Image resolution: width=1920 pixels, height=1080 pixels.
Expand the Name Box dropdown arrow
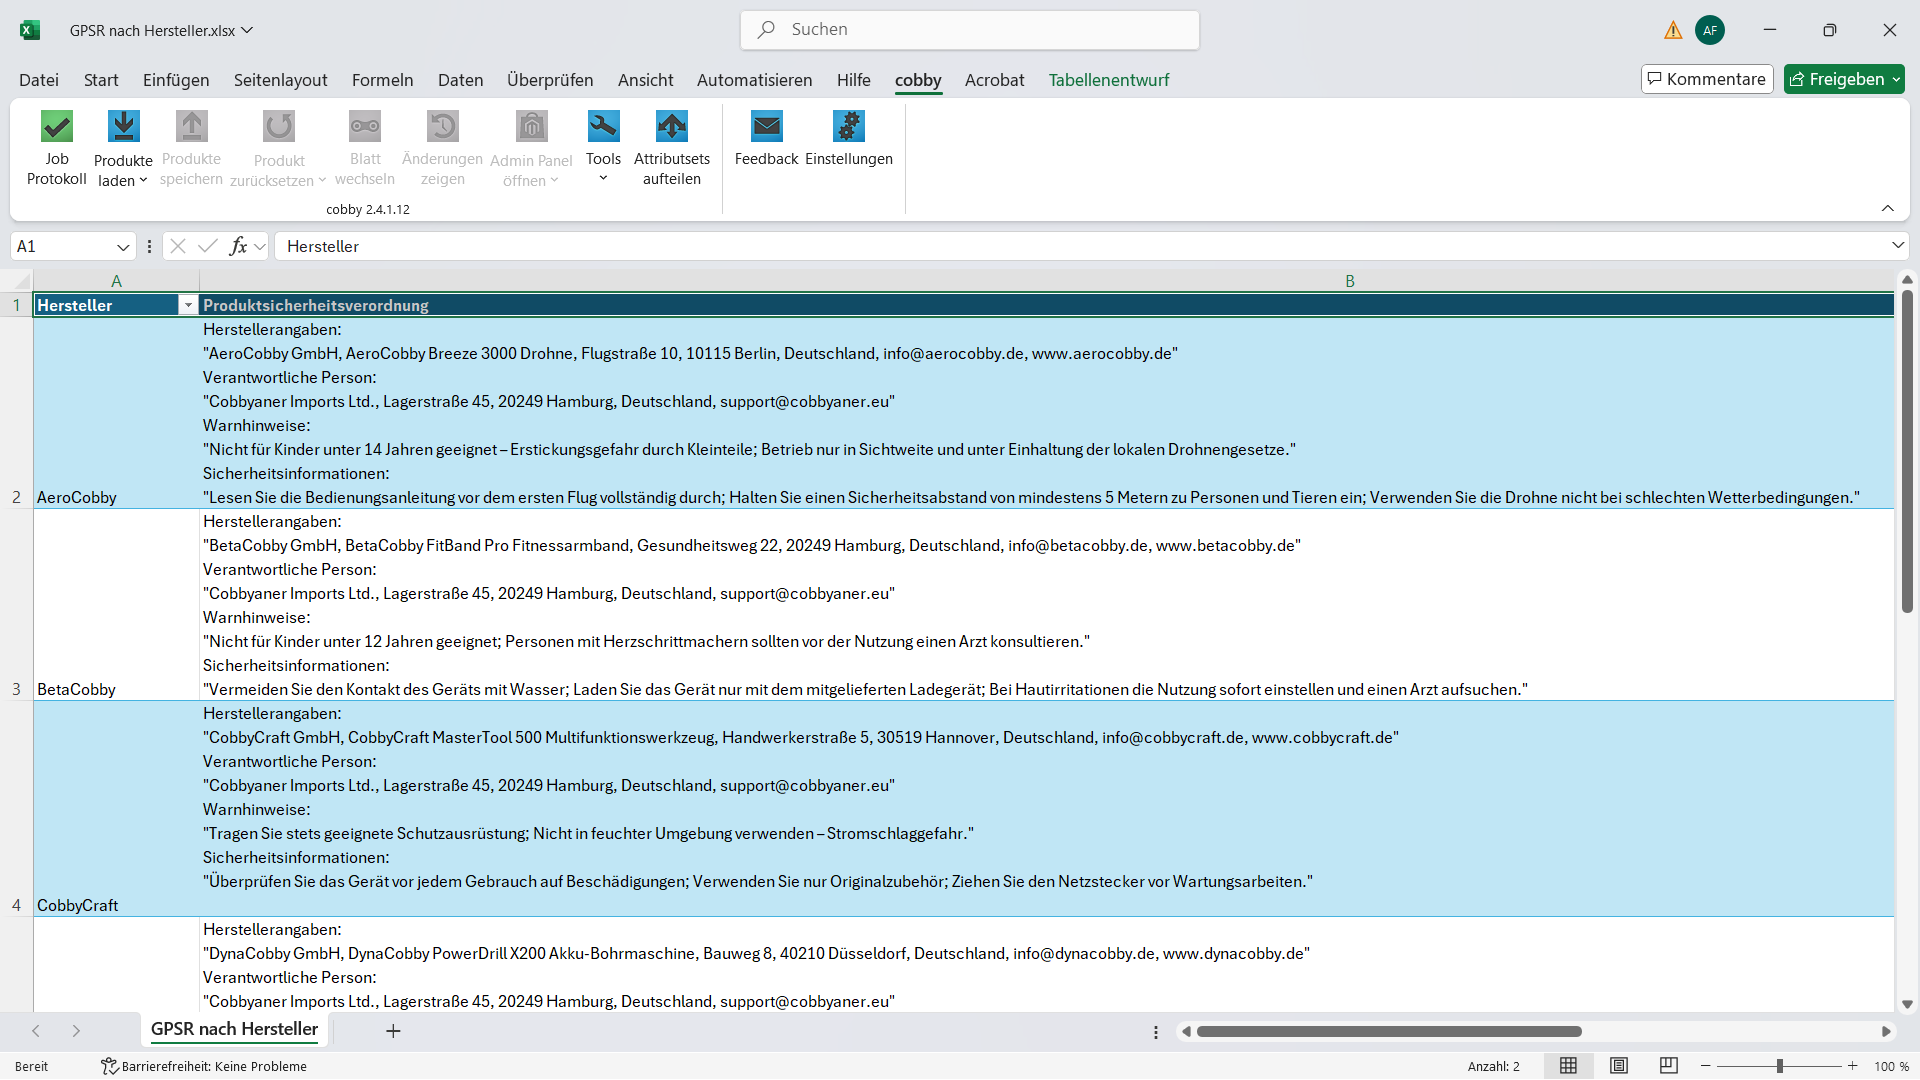pos(123,247)
